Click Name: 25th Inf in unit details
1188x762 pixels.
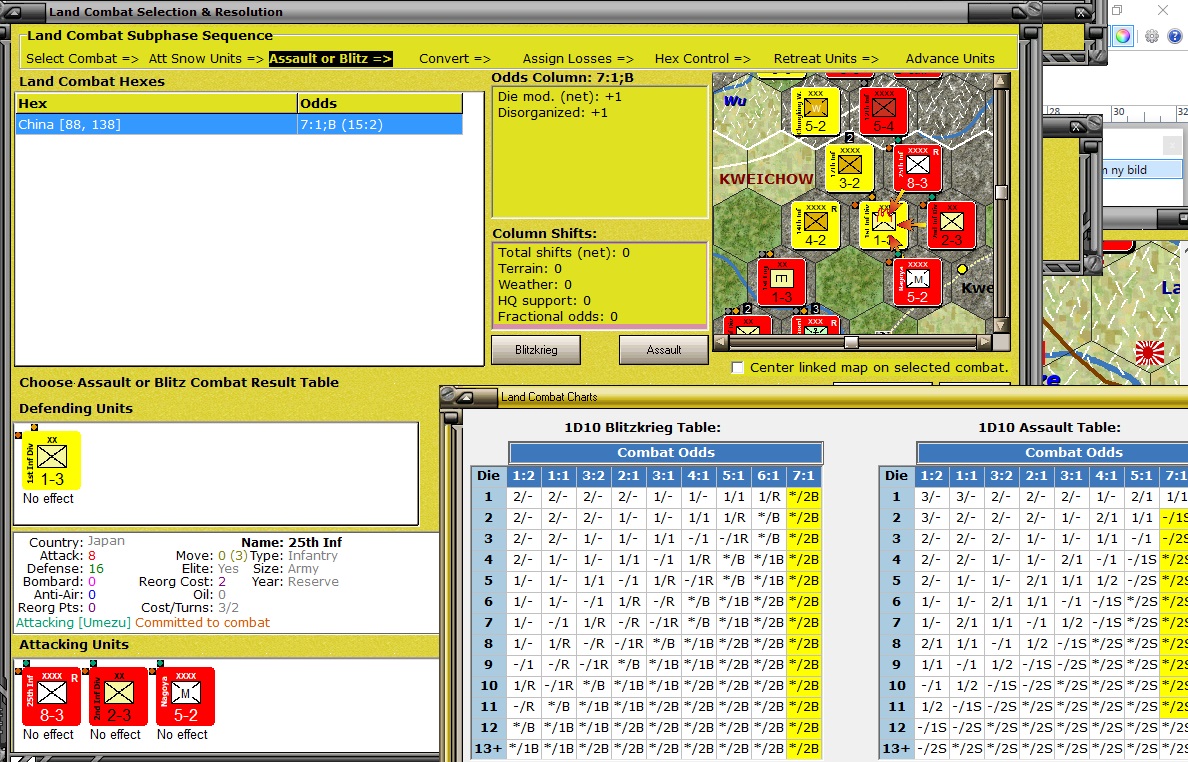coord(291,542)
